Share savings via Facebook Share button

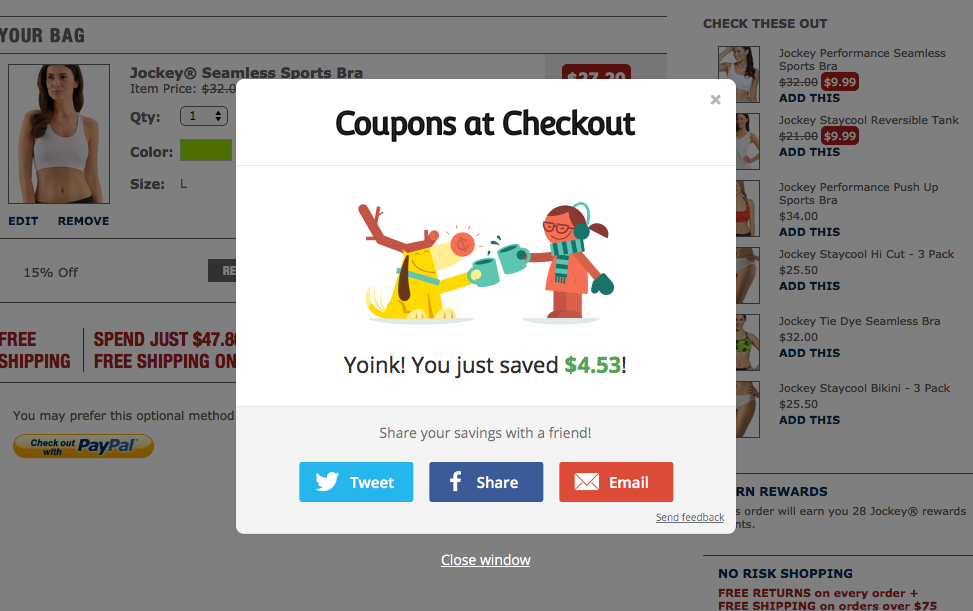pyautogui.click(x=486, y=482)
